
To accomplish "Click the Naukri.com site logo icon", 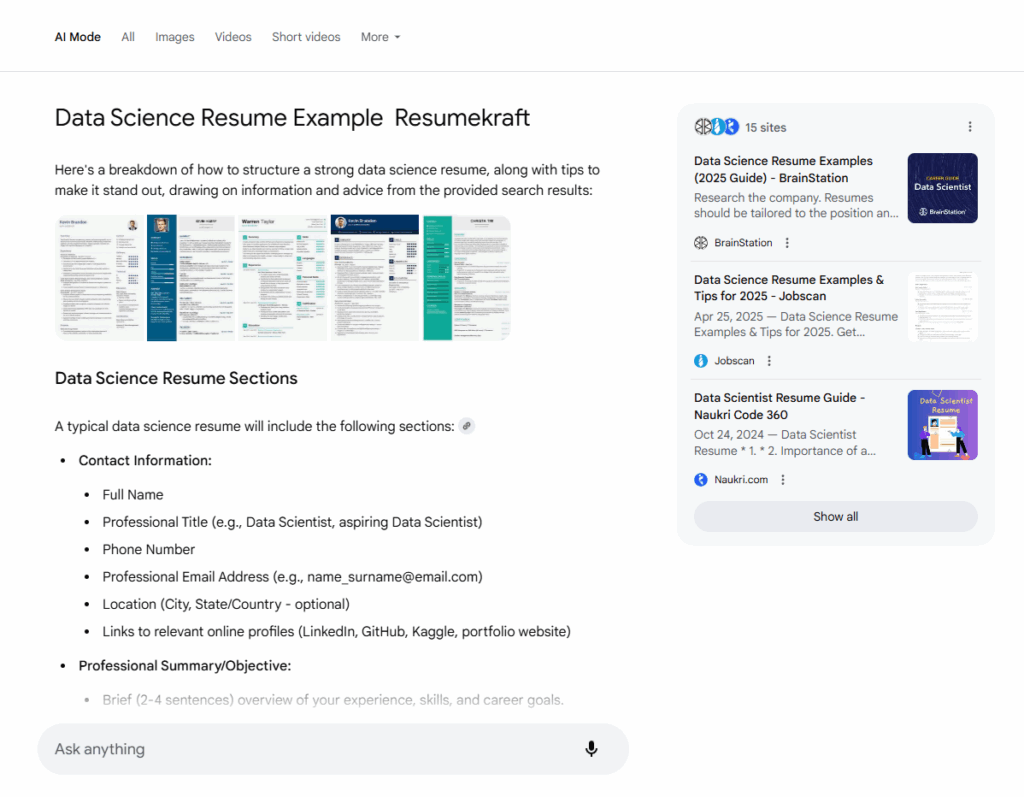I will (701, 480).
